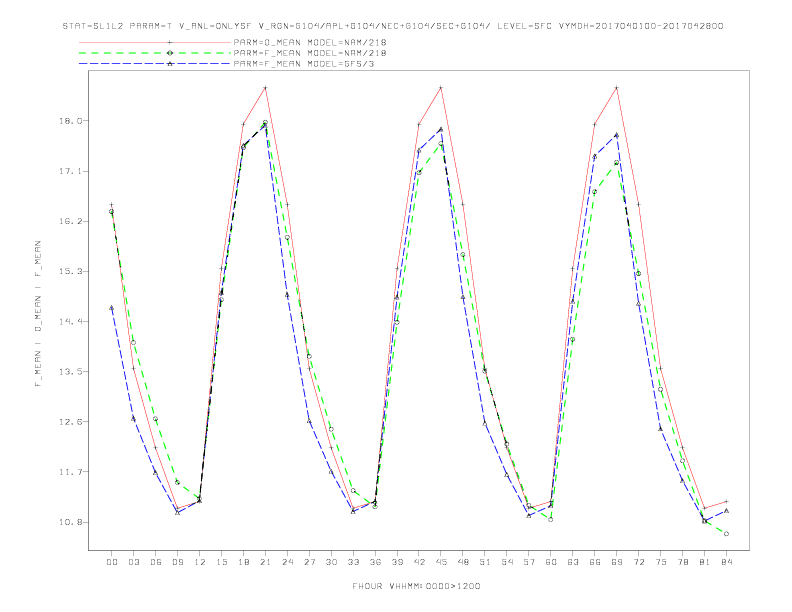The width and height of the screenshot is (792, 612).
Task: Click x-axis forecast hour label 30
Action: [x=331, y=562]
